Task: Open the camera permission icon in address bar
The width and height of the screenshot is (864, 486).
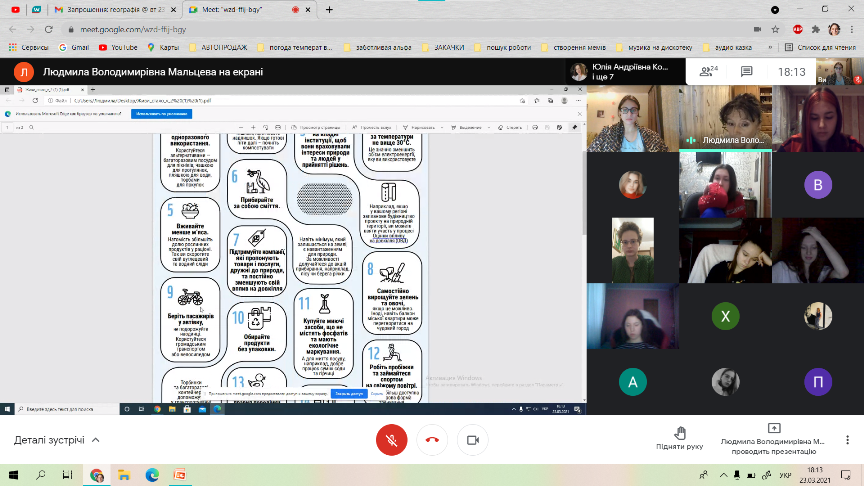Action: (758, 29)
